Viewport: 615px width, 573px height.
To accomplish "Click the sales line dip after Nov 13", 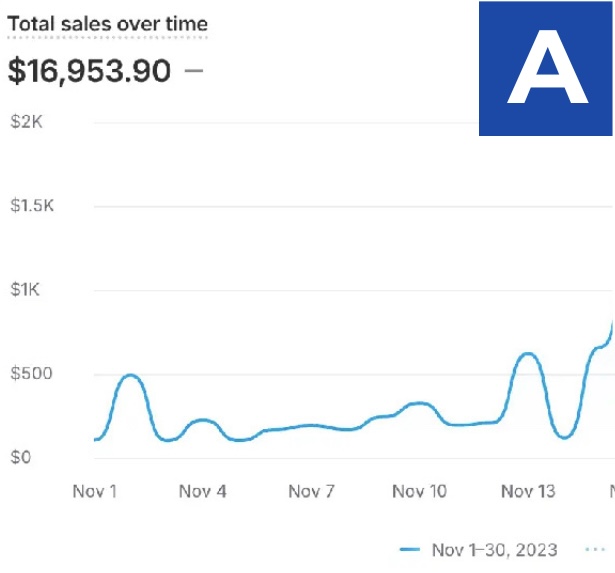I will (564, 437).
